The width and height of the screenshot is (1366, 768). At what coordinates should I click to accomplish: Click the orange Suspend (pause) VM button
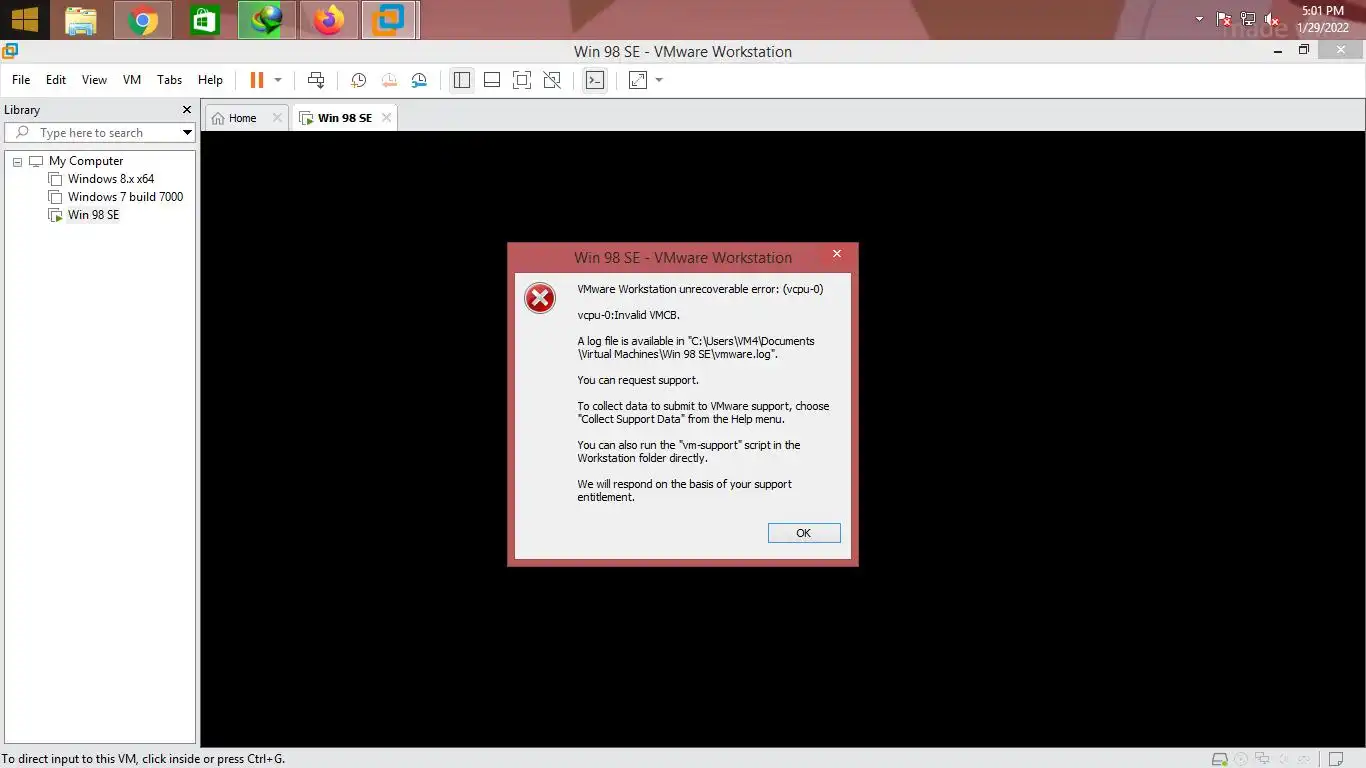pos(257,80)
